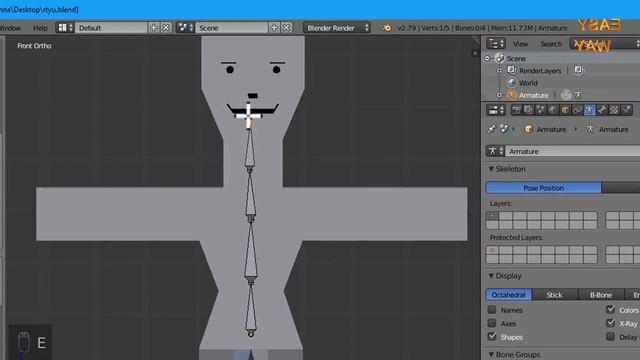640x360 pixels.
Task: Toggle the first protected layer button
Action: 492,250
